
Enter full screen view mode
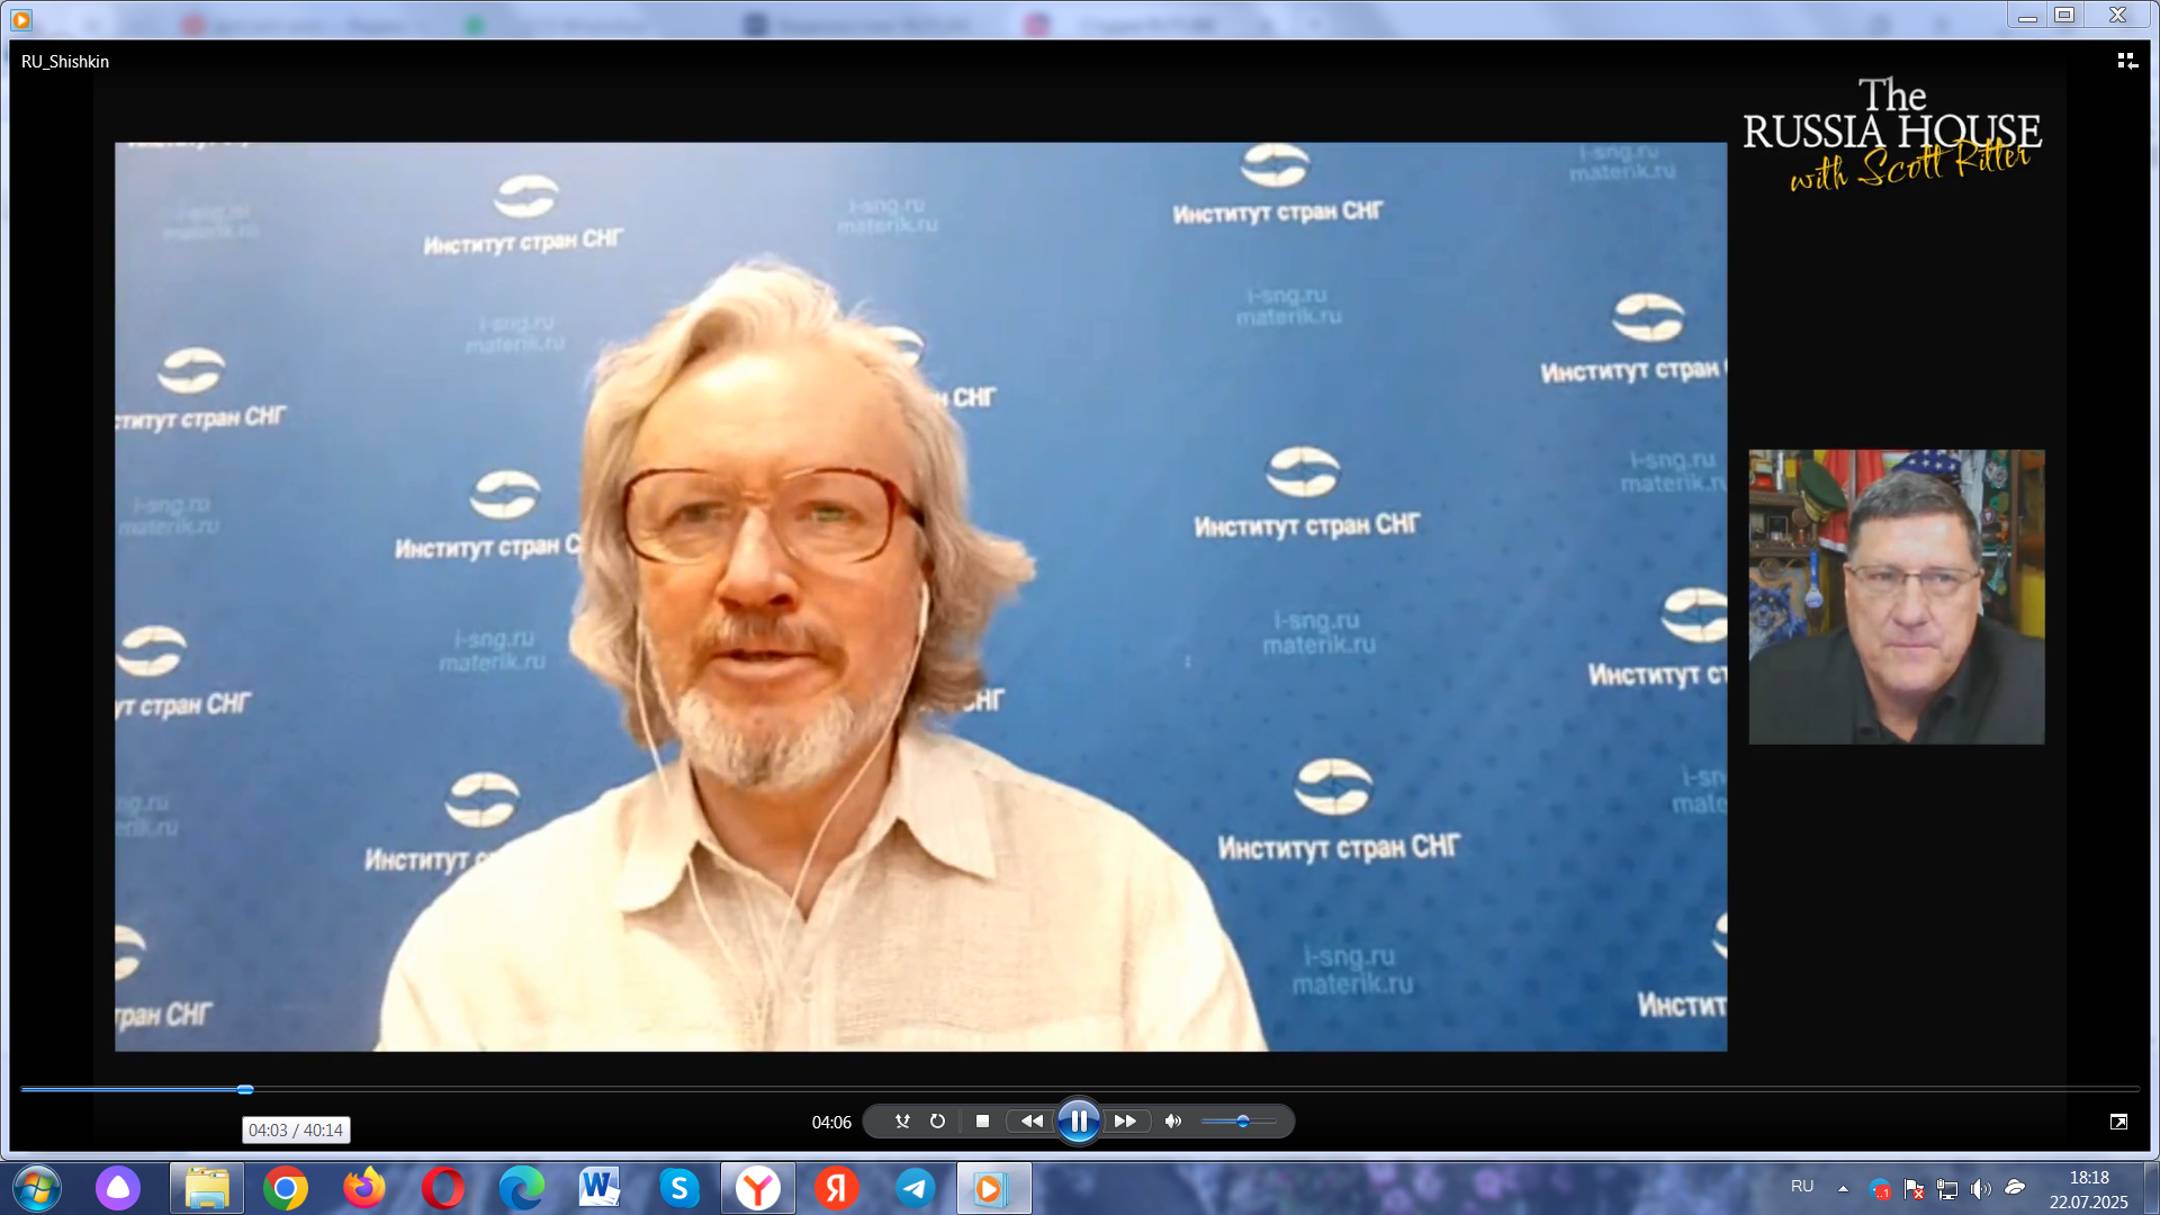(2118, 1122)
